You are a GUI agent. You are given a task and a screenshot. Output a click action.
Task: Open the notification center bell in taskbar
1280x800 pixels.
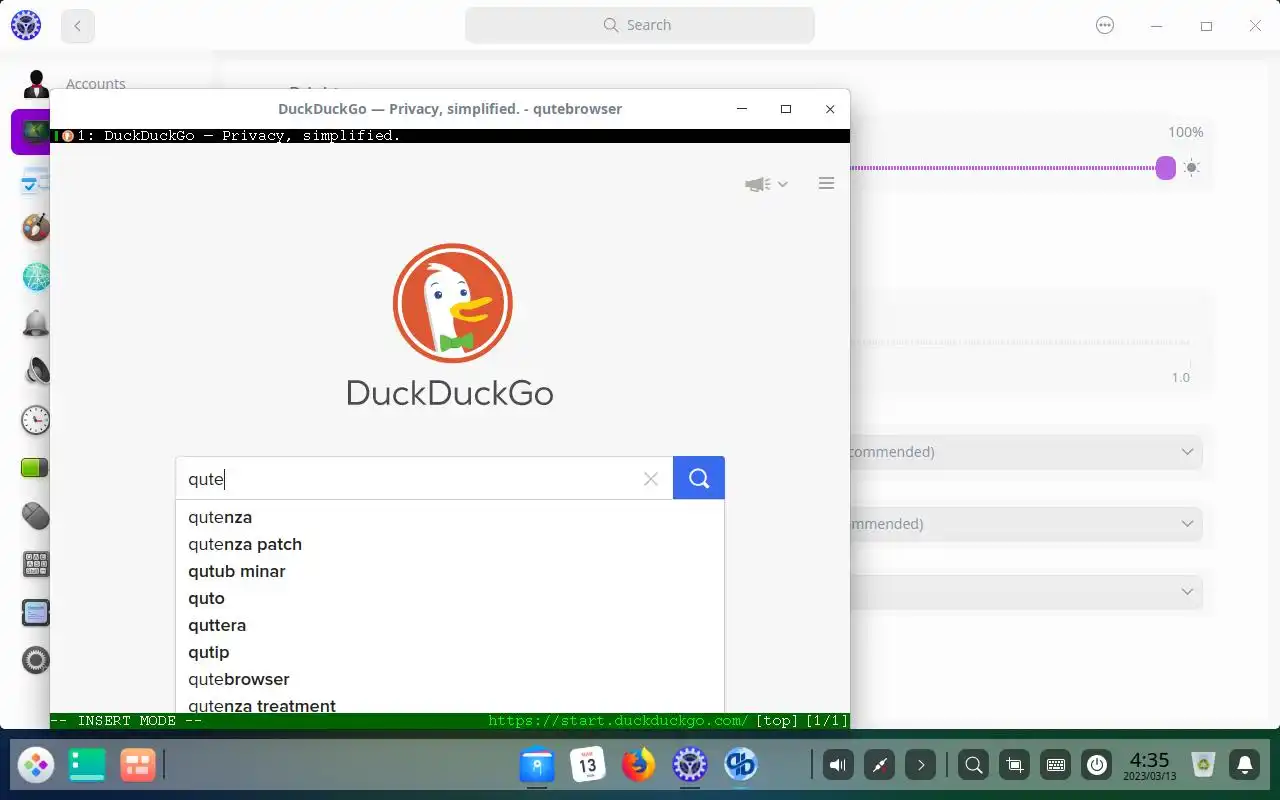pyautogui.click(x=1245, y=766)
